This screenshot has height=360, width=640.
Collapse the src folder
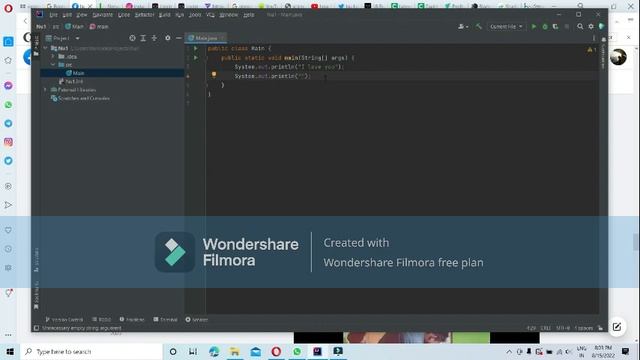coord(53,64)
